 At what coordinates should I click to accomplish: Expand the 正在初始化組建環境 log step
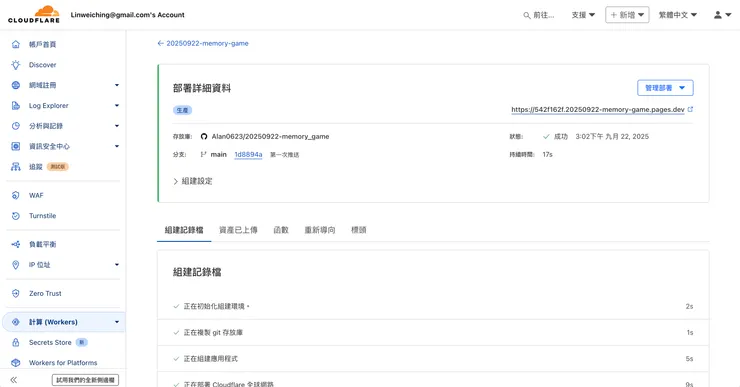pos(433,306)
